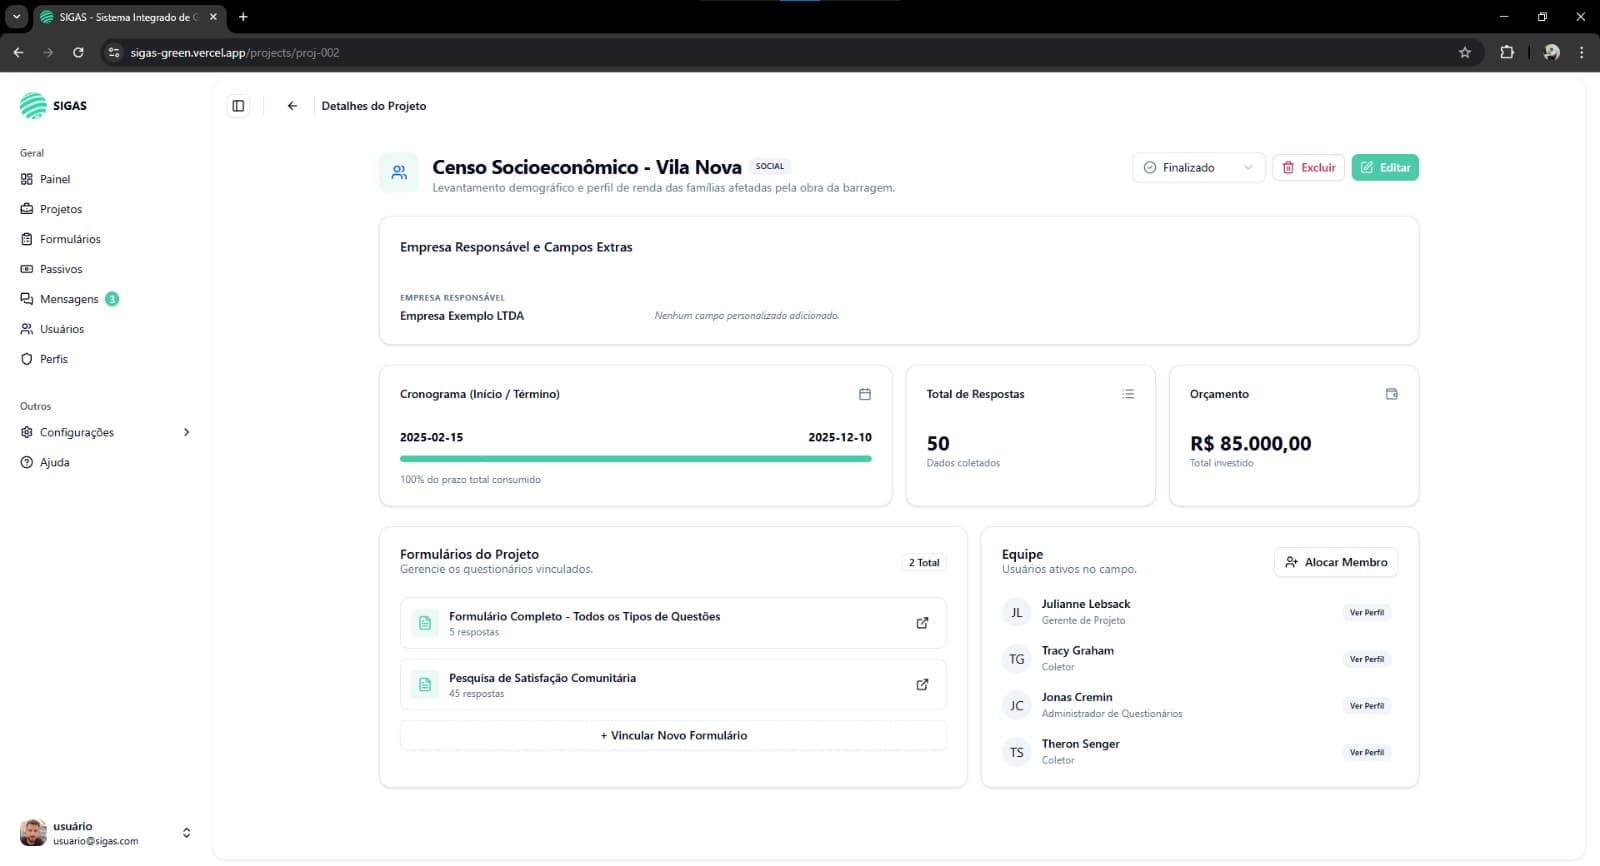Go to Projetos in the sidebar
The image size is (1600, 866).
tap(60, 209)
